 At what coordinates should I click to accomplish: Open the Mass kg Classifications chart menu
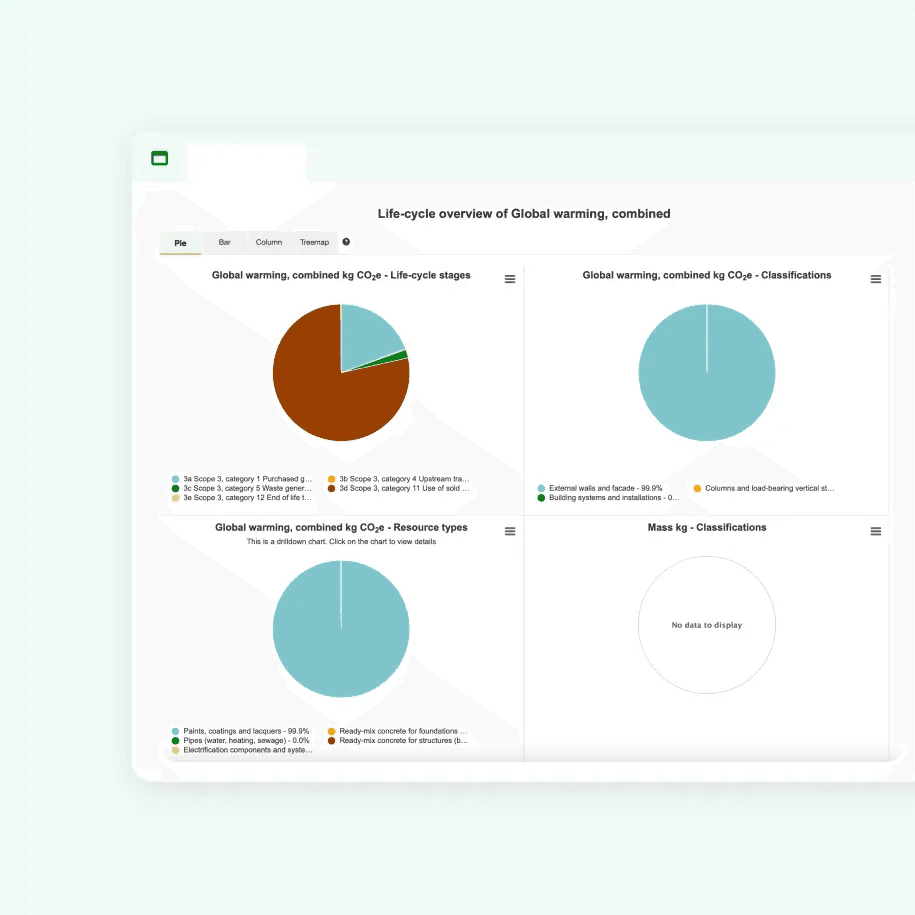[x=876, y=531]
